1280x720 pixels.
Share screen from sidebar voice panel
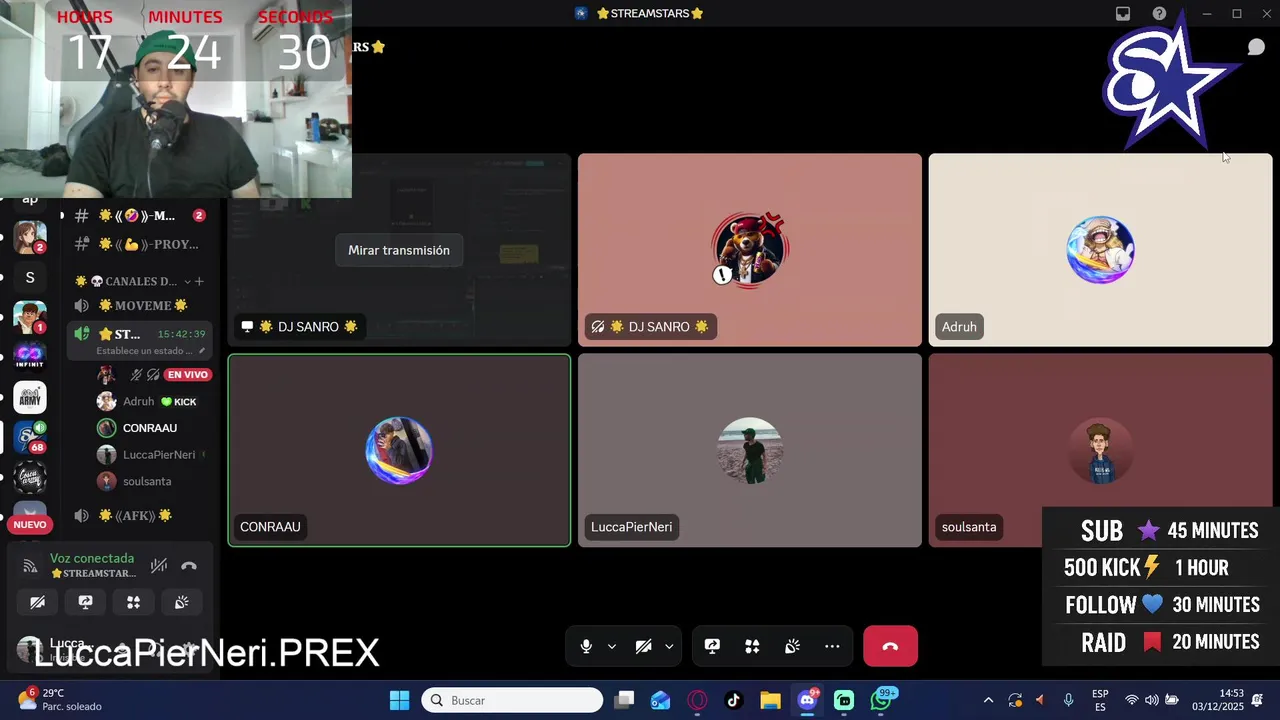tap(85, 602)
